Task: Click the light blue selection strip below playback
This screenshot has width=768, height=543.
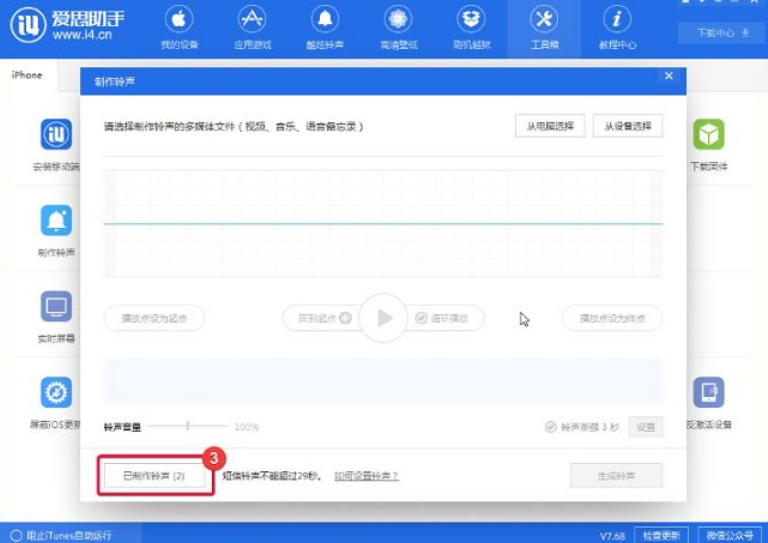Action: pyautogui.click(x=383, y=381)
